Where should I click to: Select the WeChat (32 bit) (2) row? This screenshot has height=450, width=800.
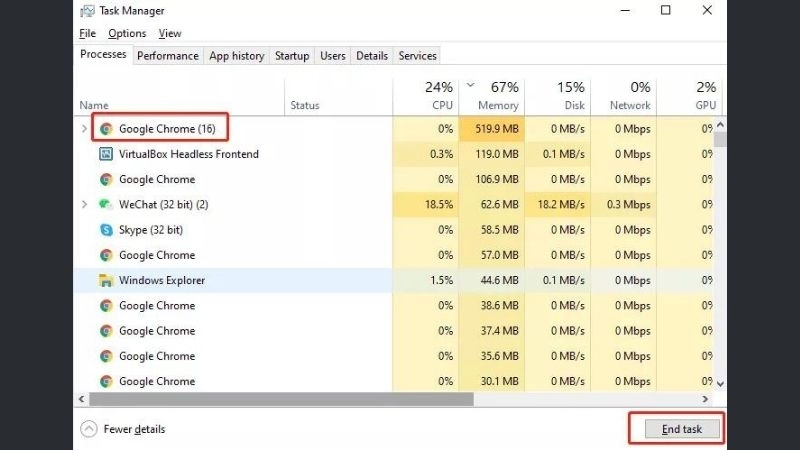click(393, 204)
